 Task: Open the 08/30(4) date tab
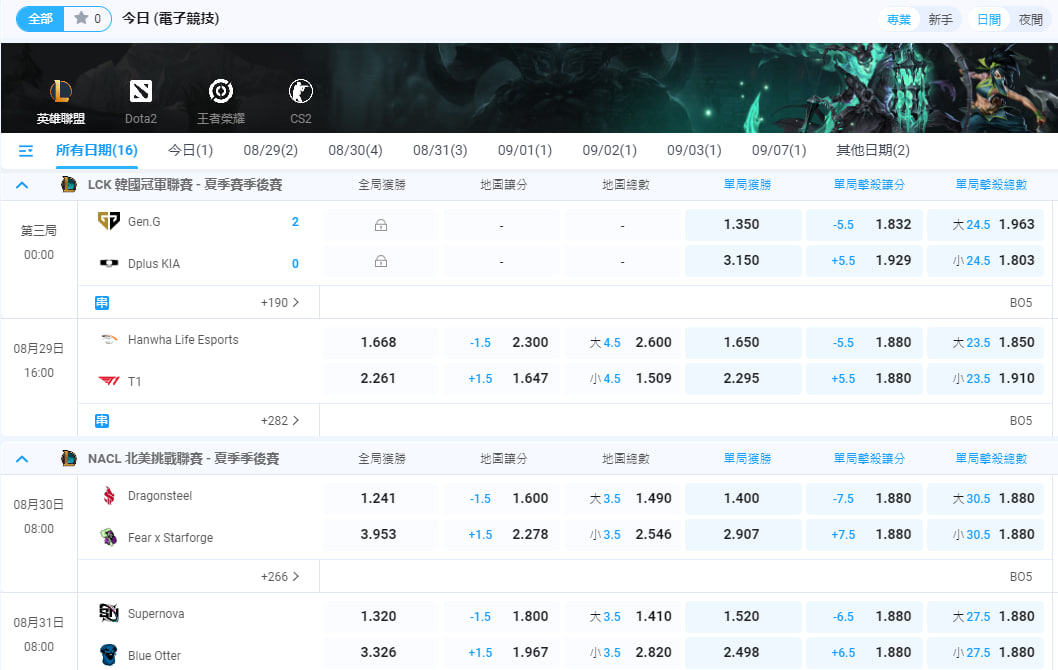click(355, 150)
